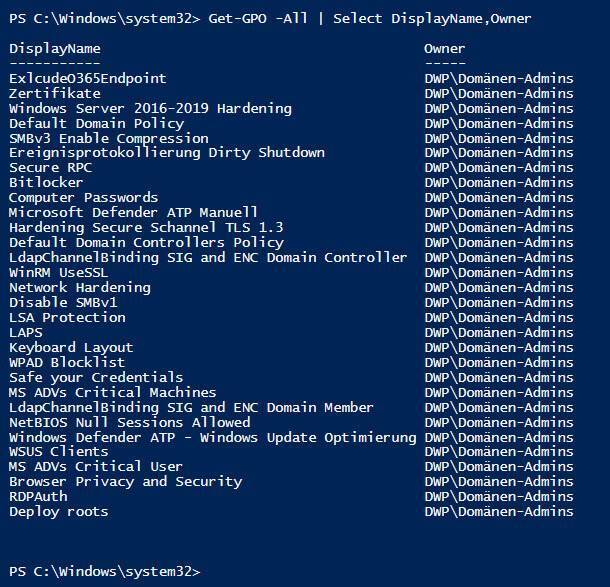
Task: Click SMBv3 Enable Compression line
Action: click(x=108, y=138)
